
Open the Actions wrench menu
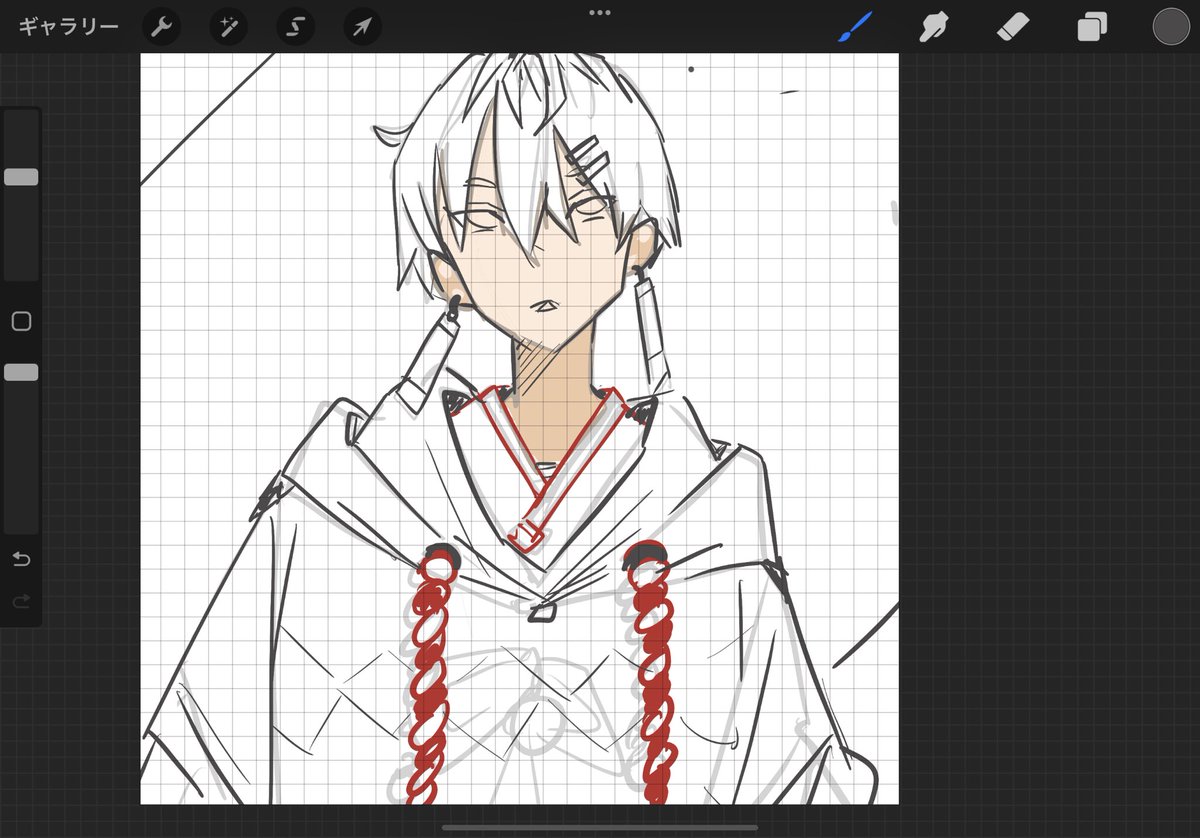[161, 27]
